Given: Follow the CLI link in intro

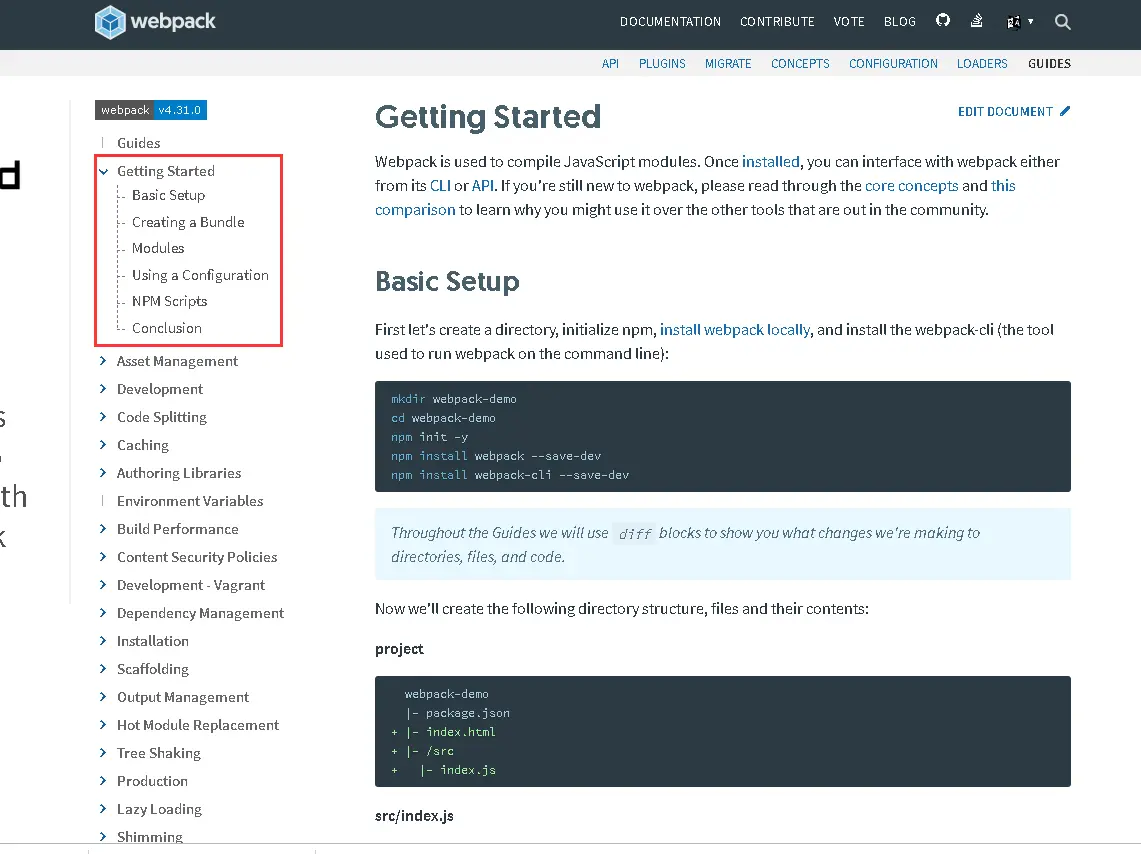Looking at the screenshot, I should click(x=440, y=185).
